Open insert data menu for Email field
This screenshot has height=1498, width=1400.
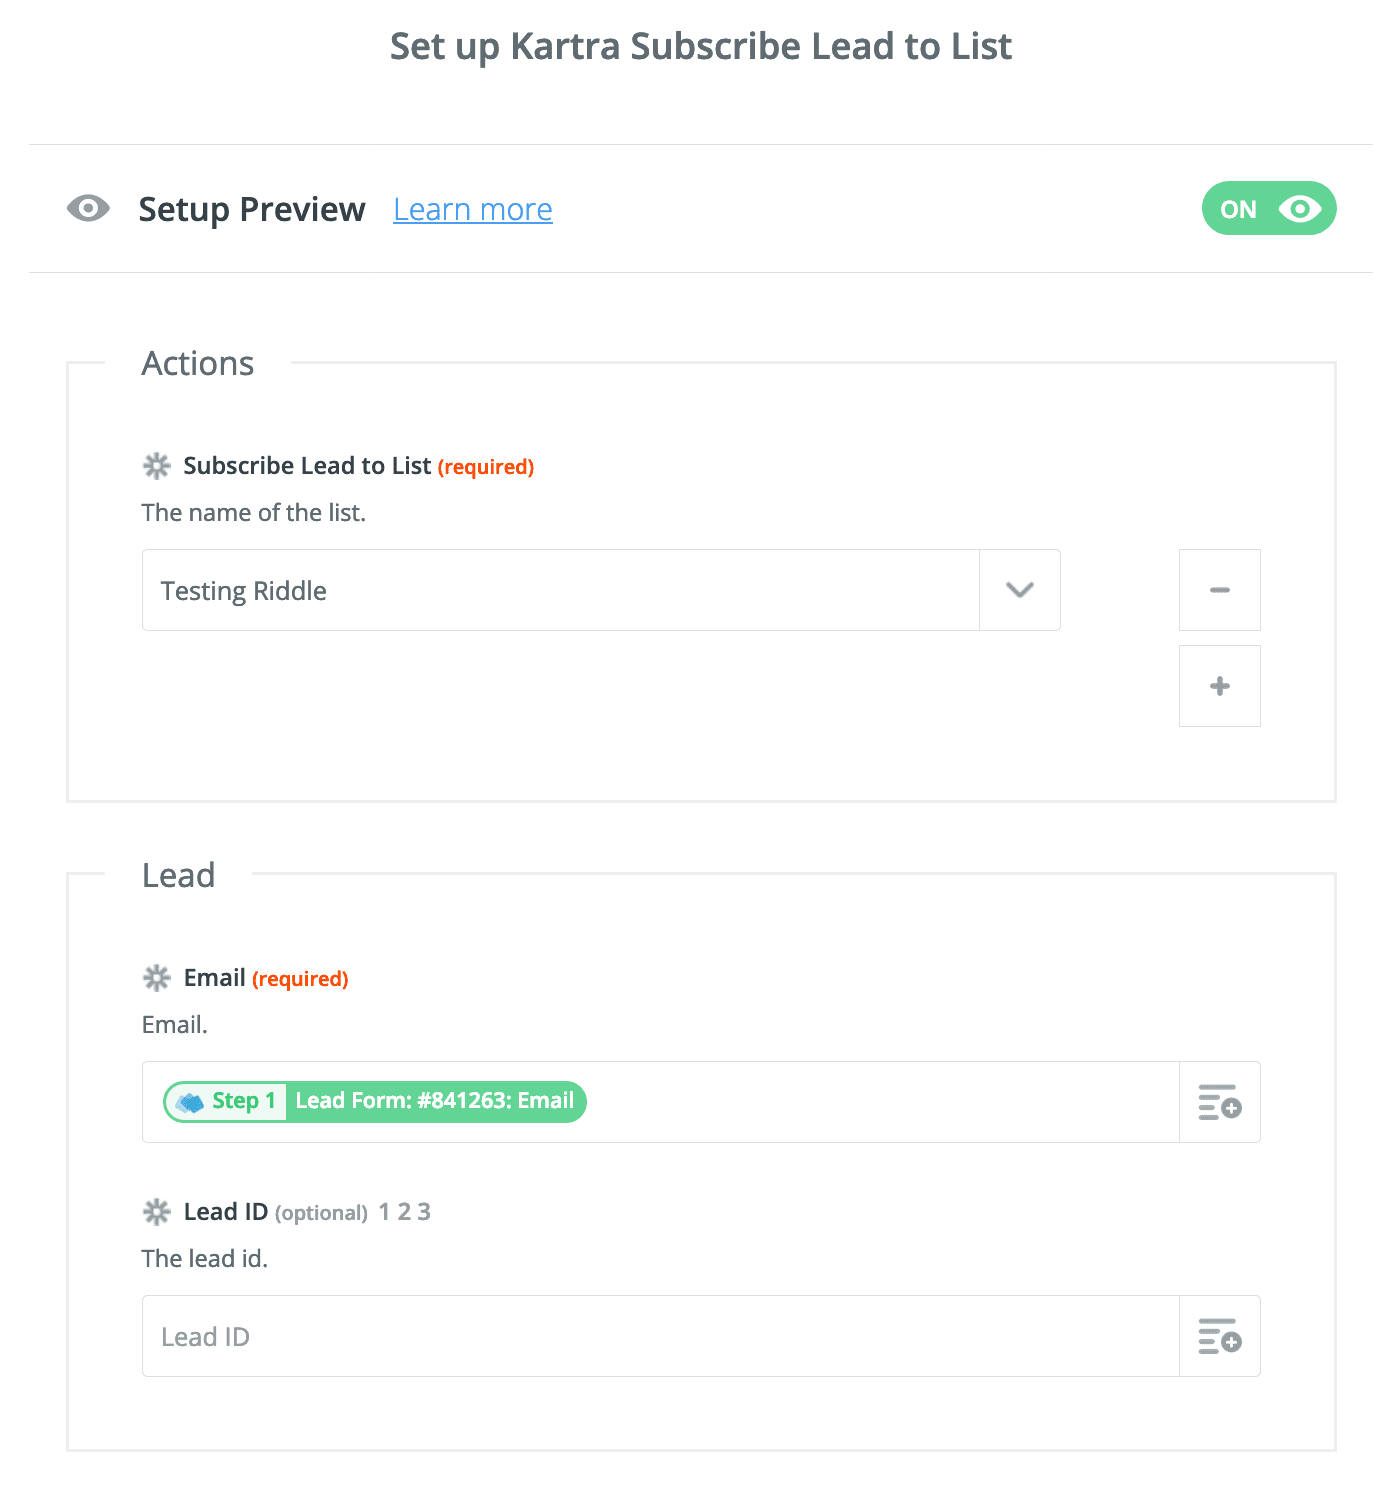pyautogui.click(x=1220, y=1102)
